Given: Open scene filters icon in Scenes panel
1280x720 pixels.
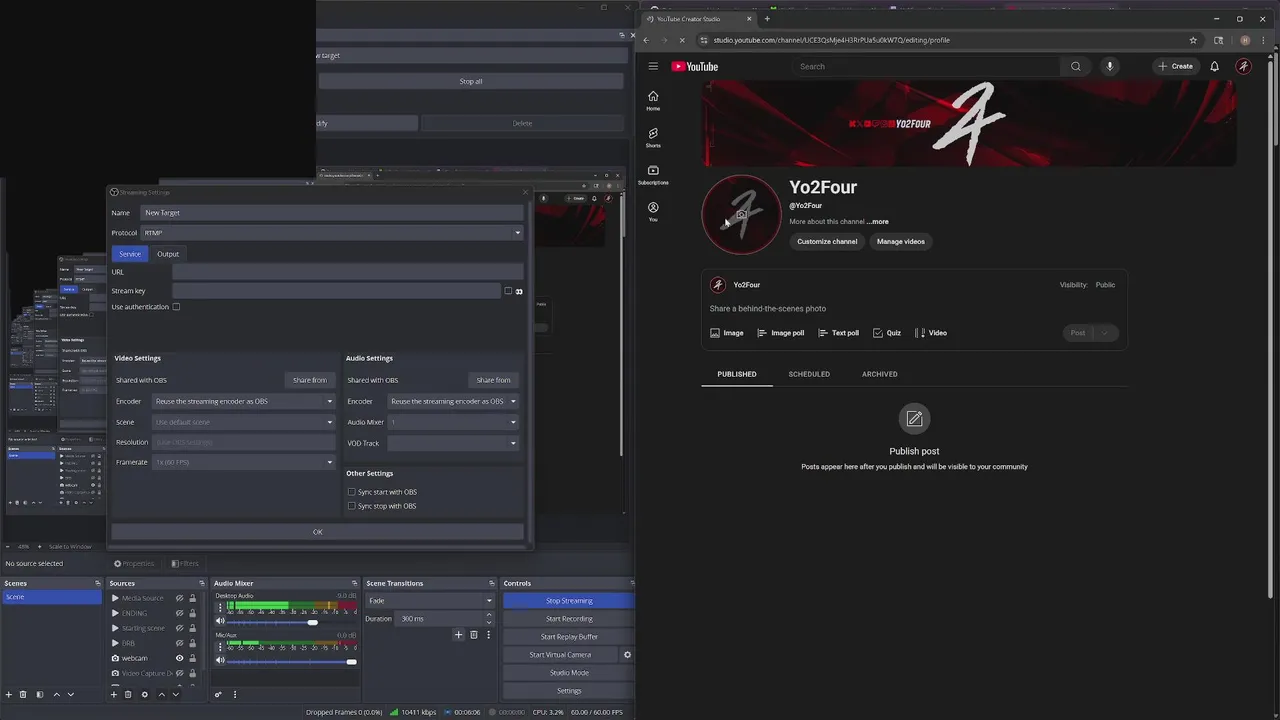Looking at the screenshot, I should 40,694.
